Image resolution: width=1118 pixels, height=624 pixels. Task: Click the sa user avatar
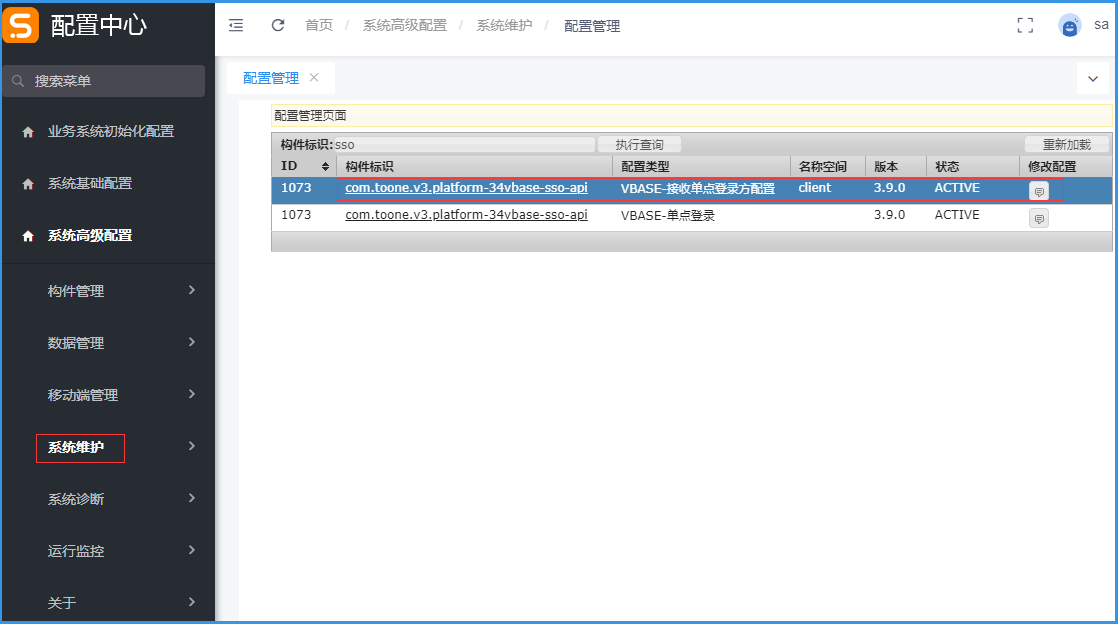(1069, 26)
